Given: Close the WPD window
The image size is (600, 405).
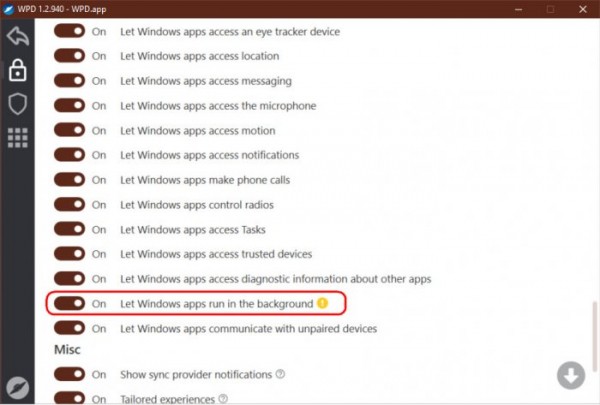Looking at the screenshot, I should 583,9.
